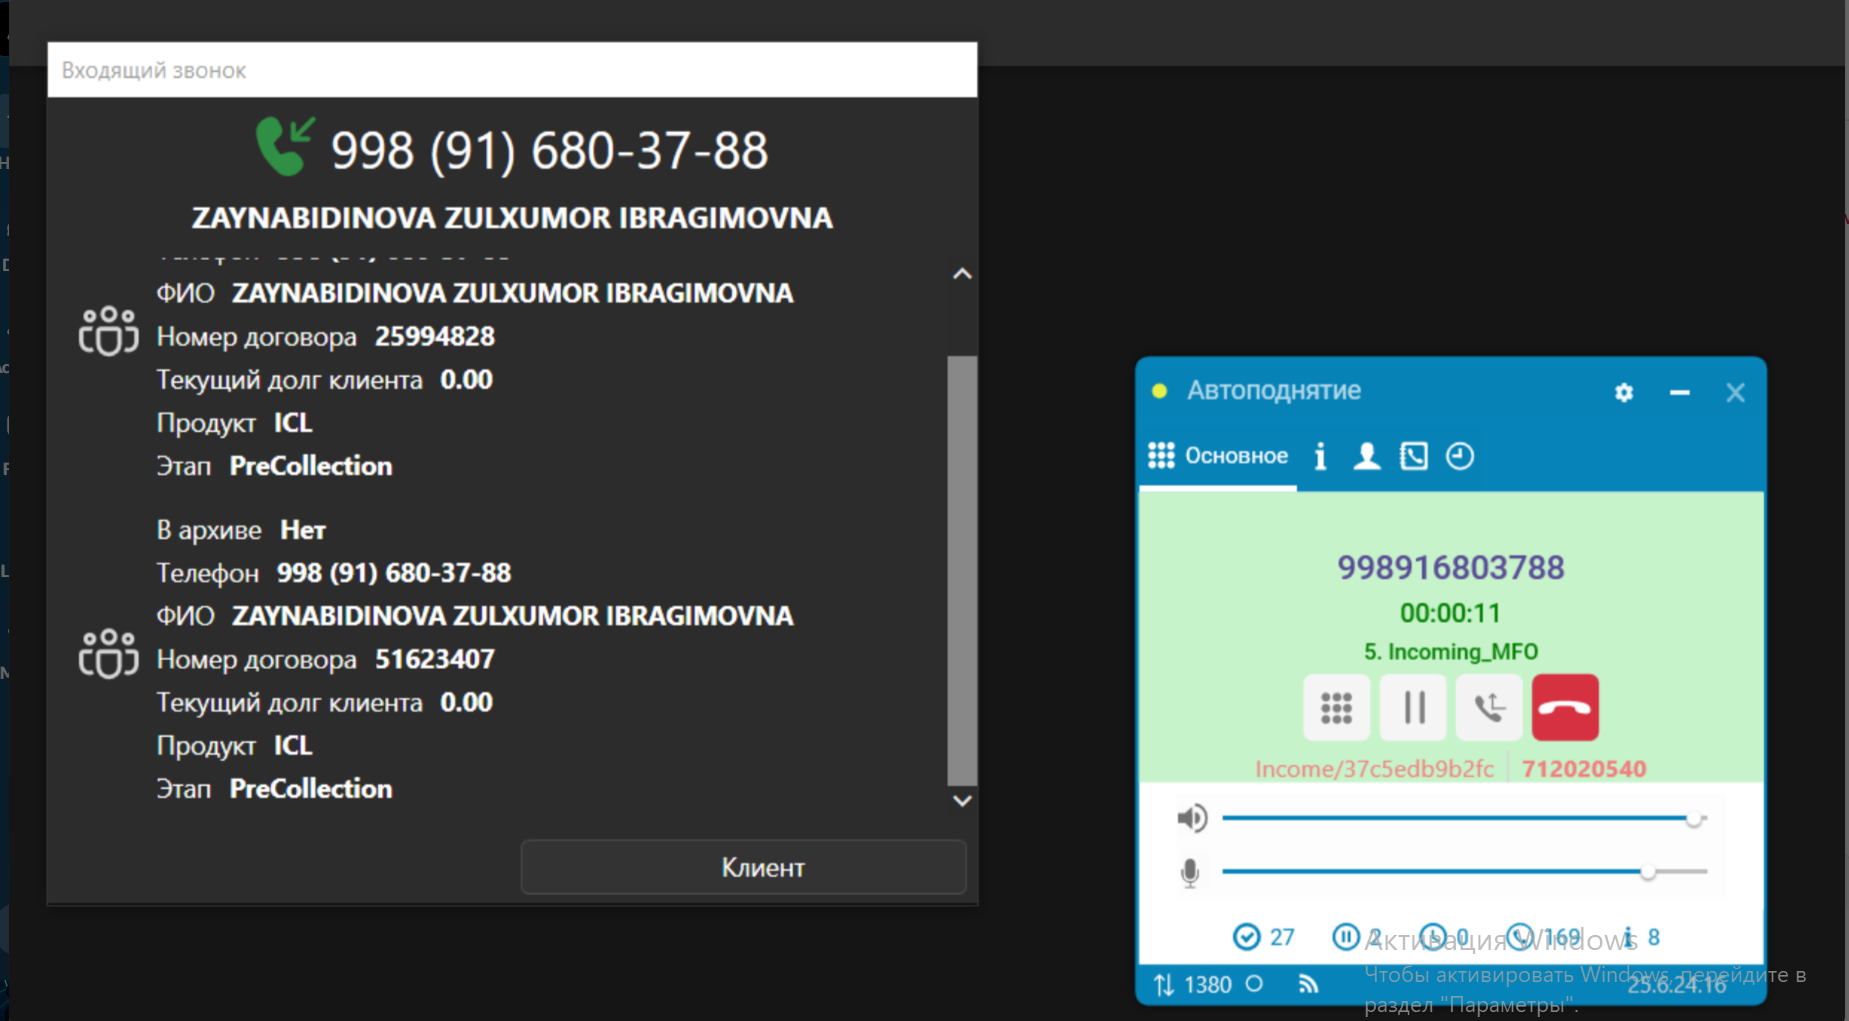
Task: Open the dial pad keypad button
Action: tap(1336, 708)
